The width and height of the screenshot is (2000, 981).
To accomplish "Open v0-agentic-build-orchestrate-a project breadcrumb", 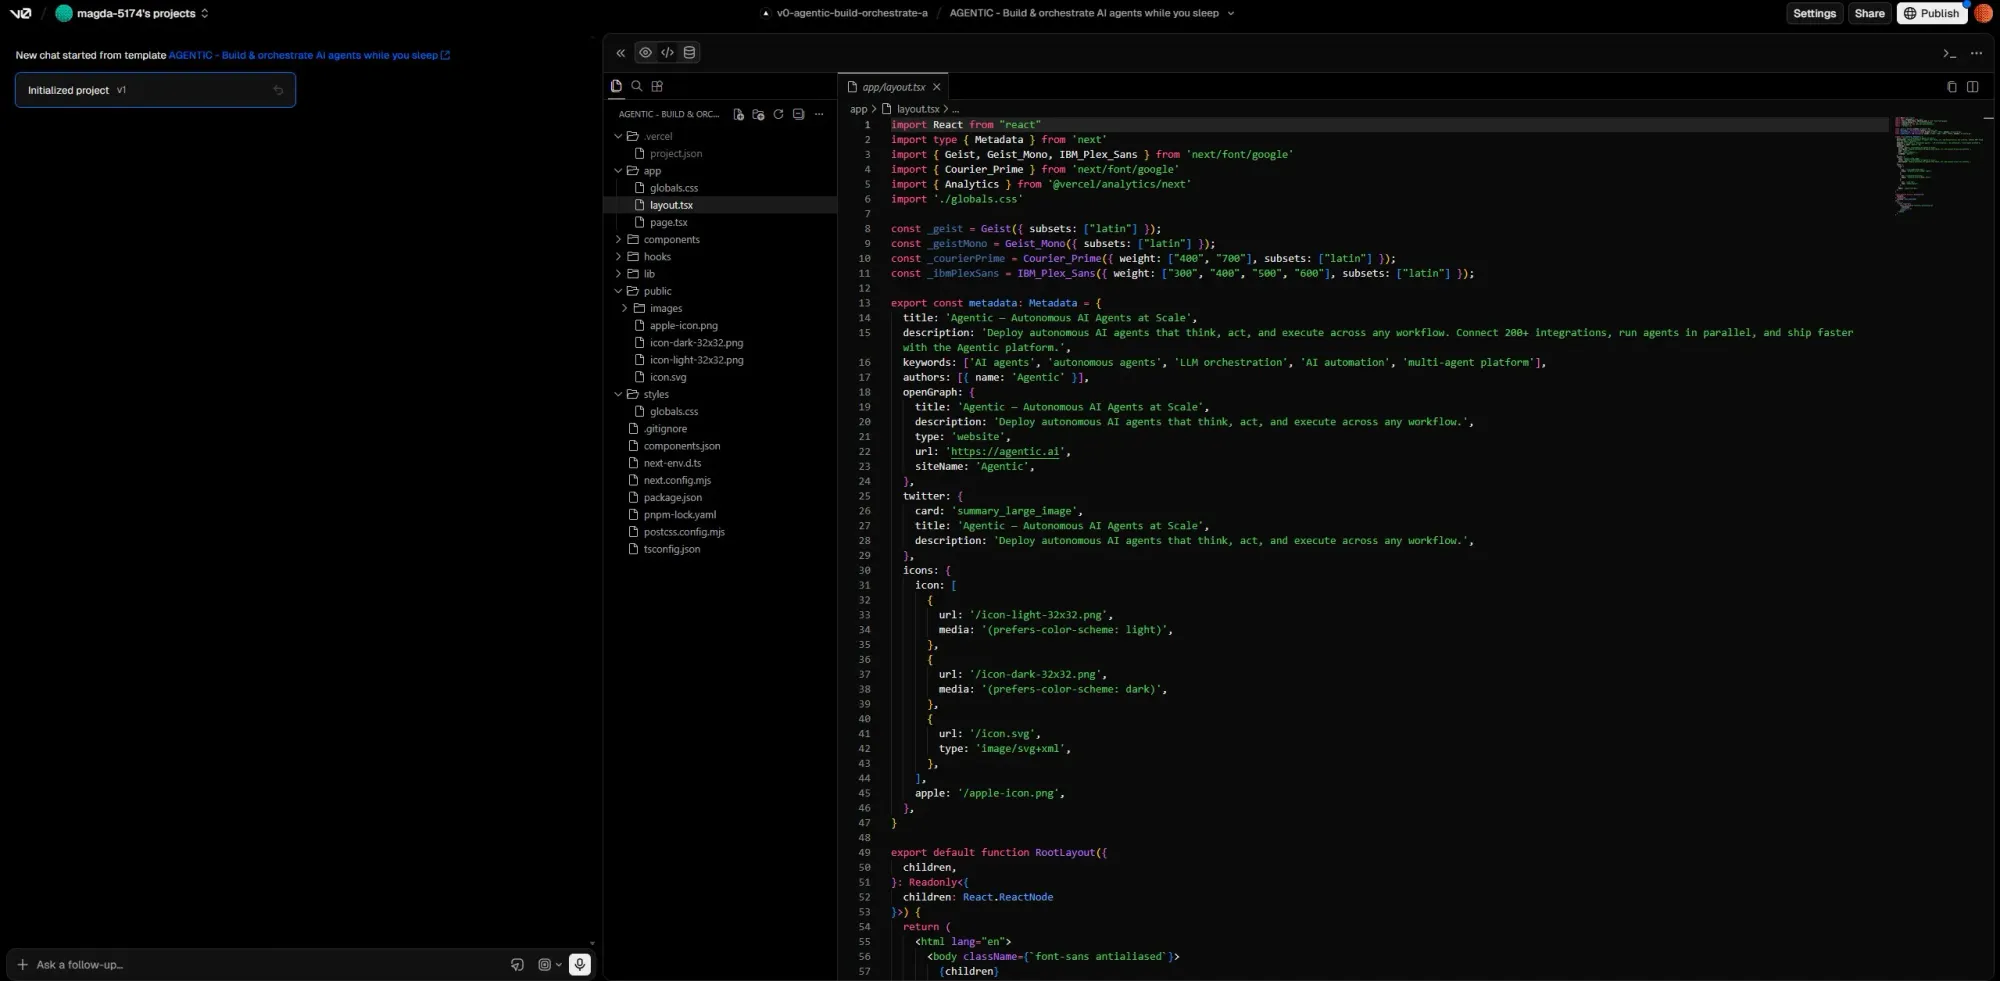I will click(x=852, y=13).
